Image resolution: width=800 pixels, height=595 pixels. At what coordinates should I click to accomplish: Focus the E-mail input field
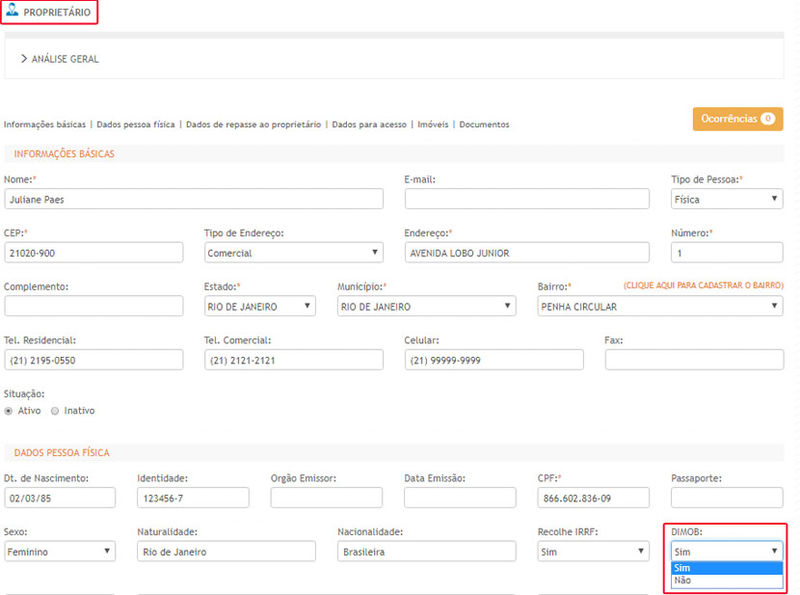(527, 199)
